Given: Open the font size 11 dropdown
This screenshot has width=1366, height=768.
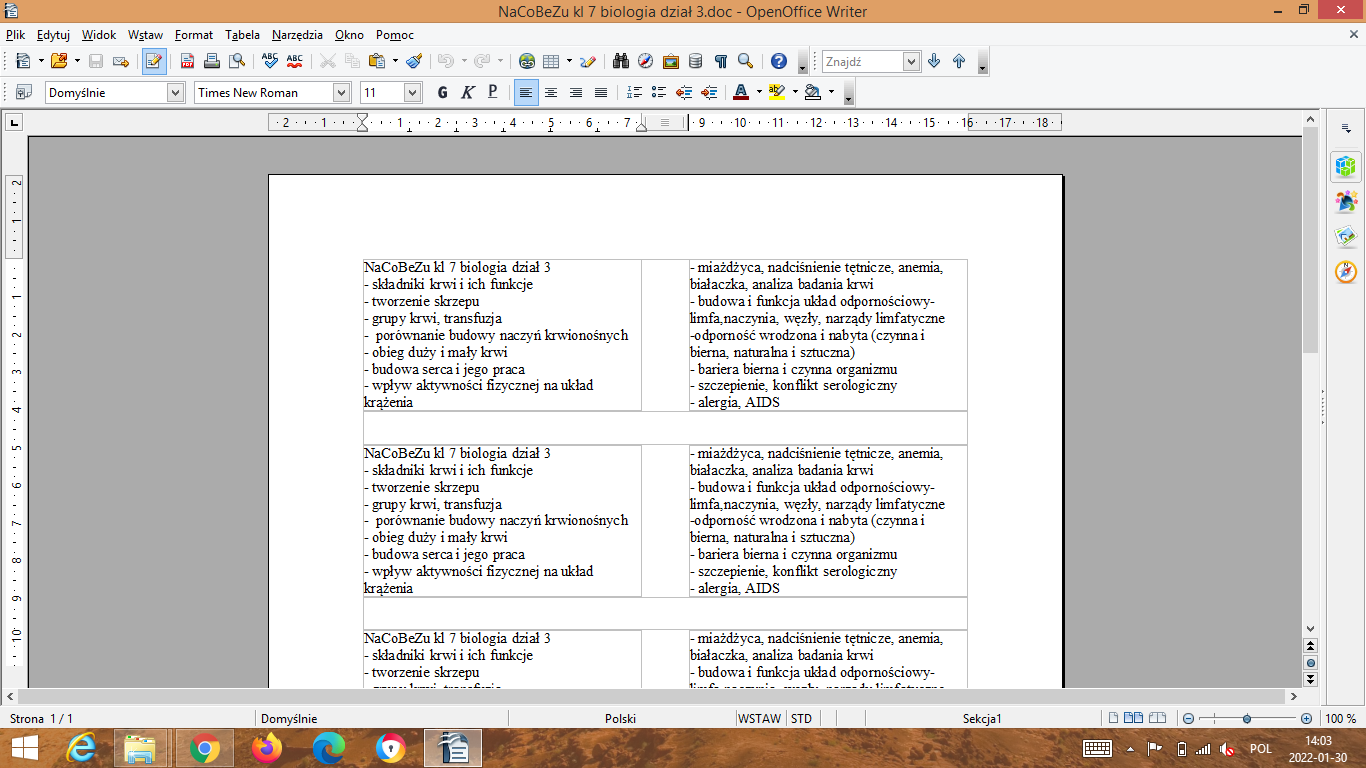Looking at the screenshot, I should point(412,92).
